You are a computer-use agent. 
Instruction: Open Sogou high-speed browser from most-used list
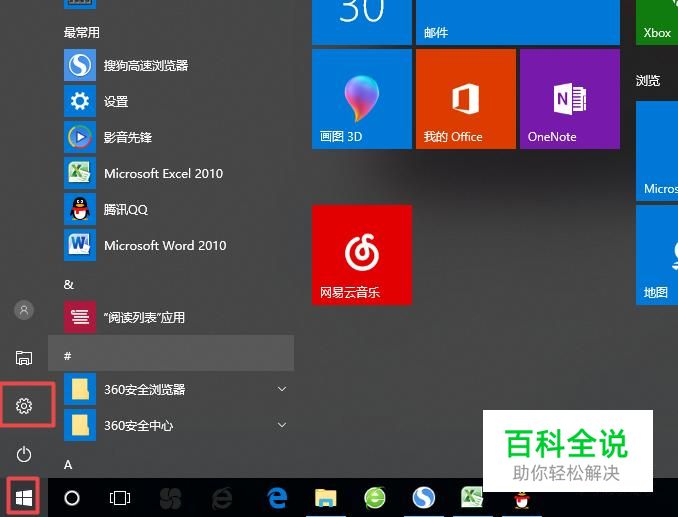coord(171,65)
